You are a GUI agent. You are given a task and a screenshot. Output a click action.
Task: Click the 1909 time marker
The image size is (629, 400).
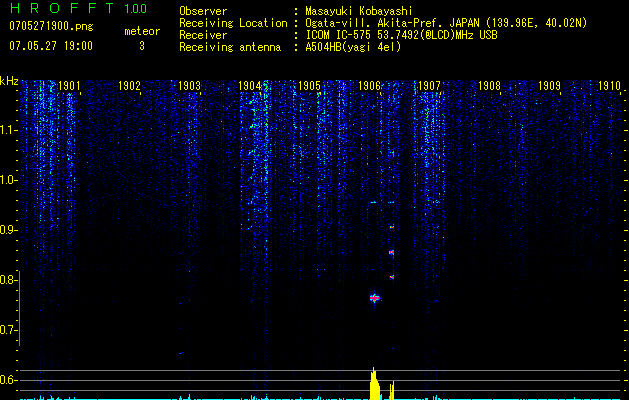pos(549,86)
